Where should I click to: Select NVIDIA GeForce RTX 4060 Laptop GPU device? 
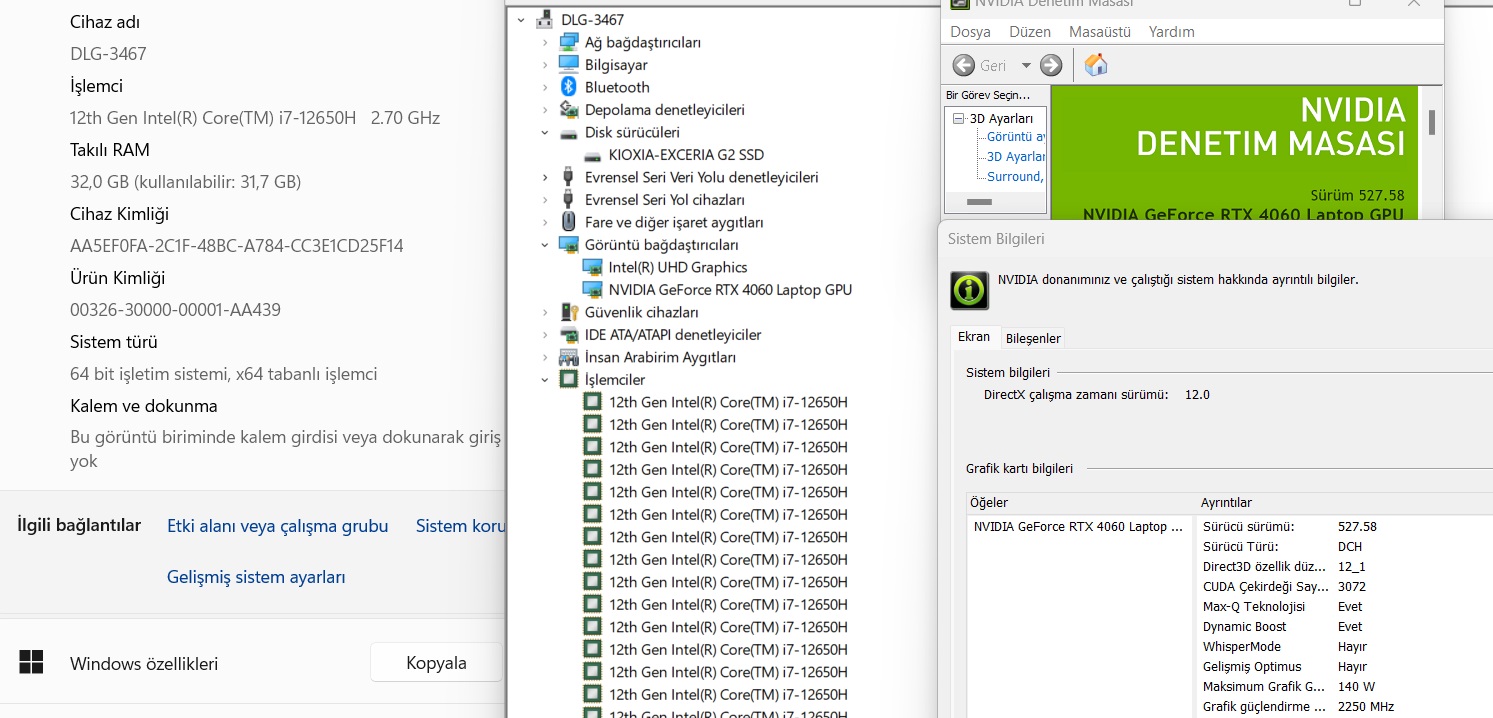point(730,289)
